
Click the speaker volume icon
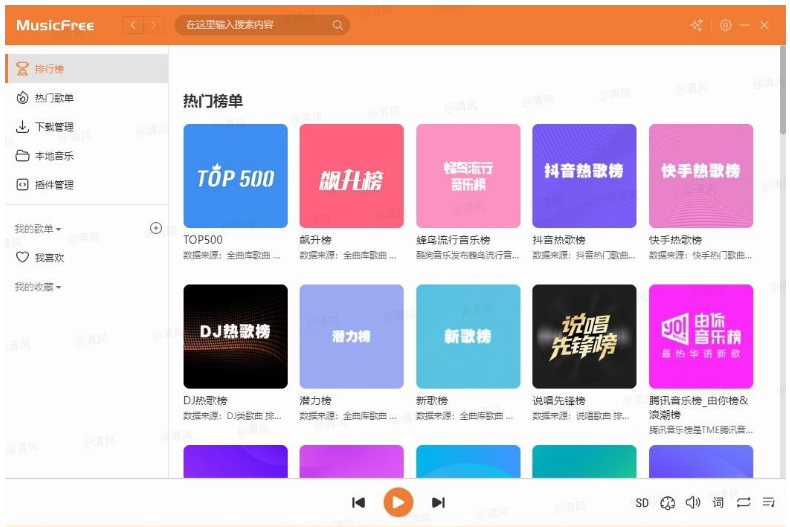(693, 502)
